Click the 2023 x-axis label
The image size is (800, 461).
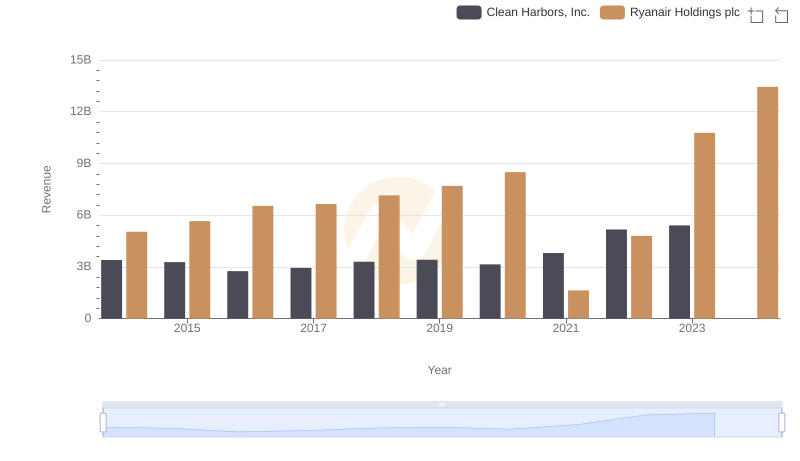692,328
